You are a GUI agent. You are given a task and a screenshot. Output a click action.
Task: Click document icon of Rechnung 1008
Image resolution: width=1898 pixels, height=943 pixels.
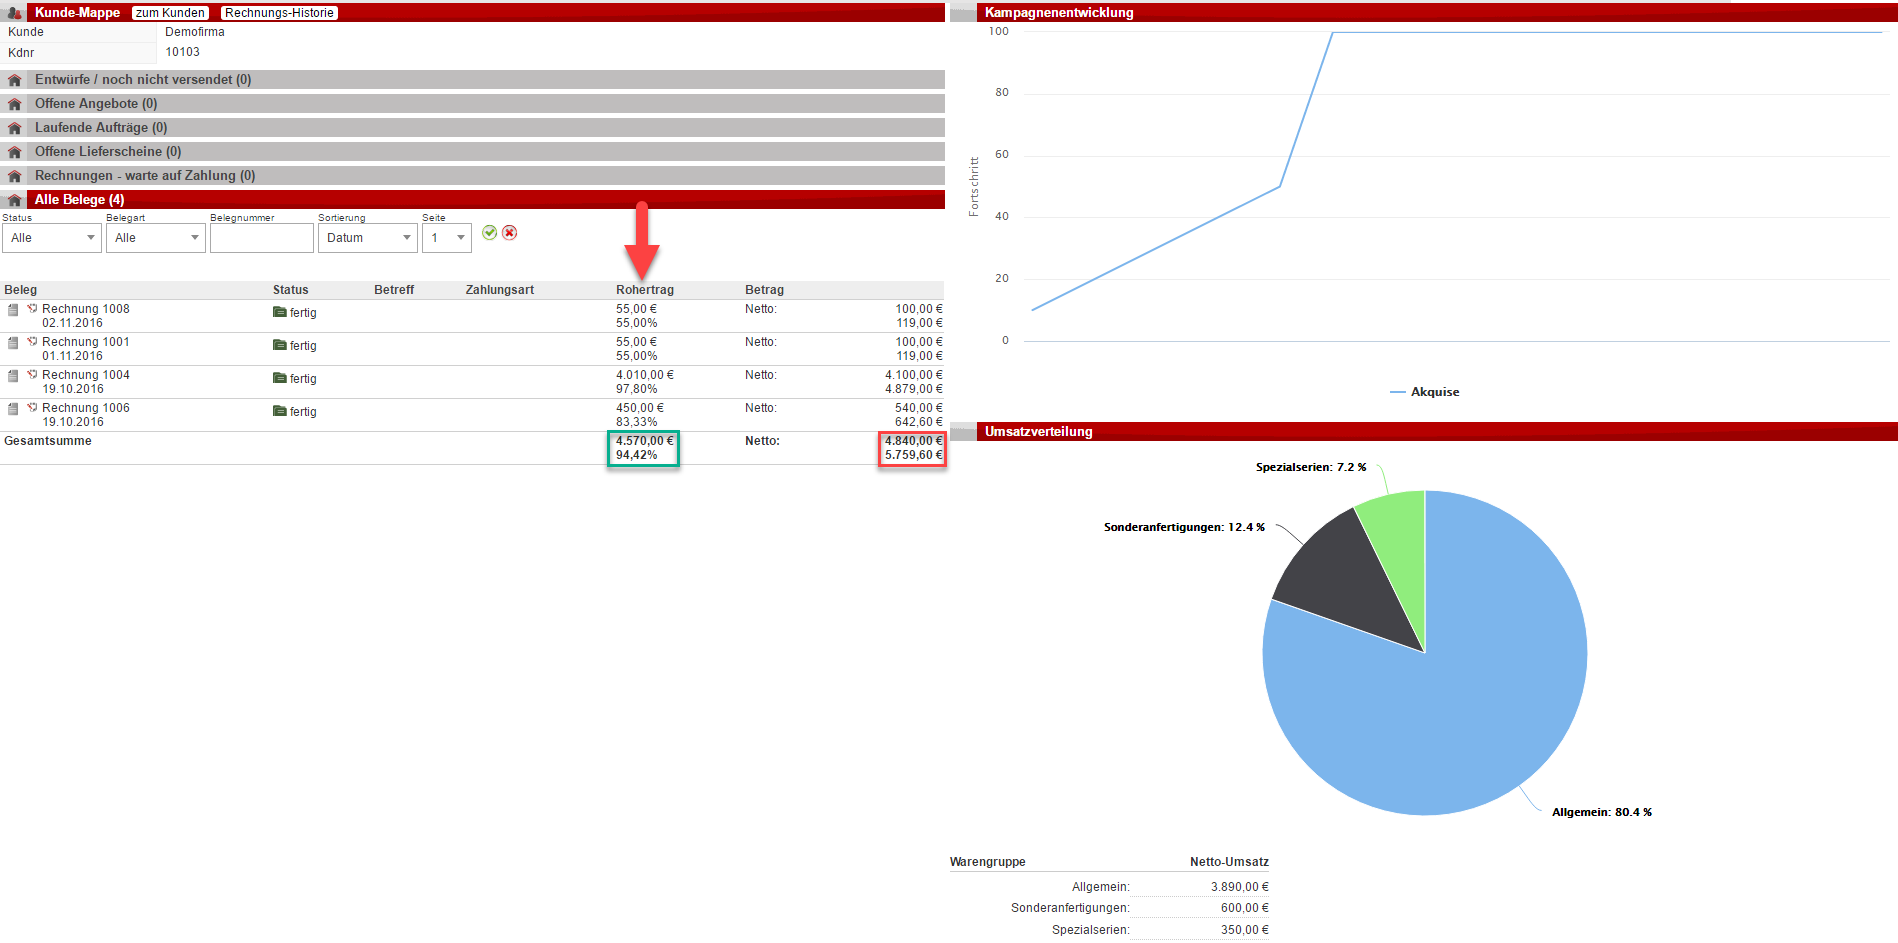[13, 310]
